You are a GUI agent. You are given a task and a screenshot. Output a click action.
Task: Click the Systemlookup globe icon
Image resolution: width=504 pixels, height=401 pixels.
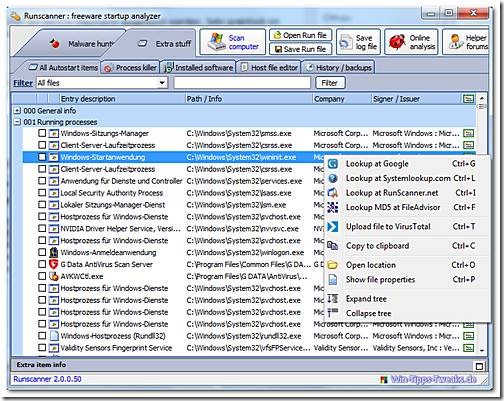[x=333, y=178]
